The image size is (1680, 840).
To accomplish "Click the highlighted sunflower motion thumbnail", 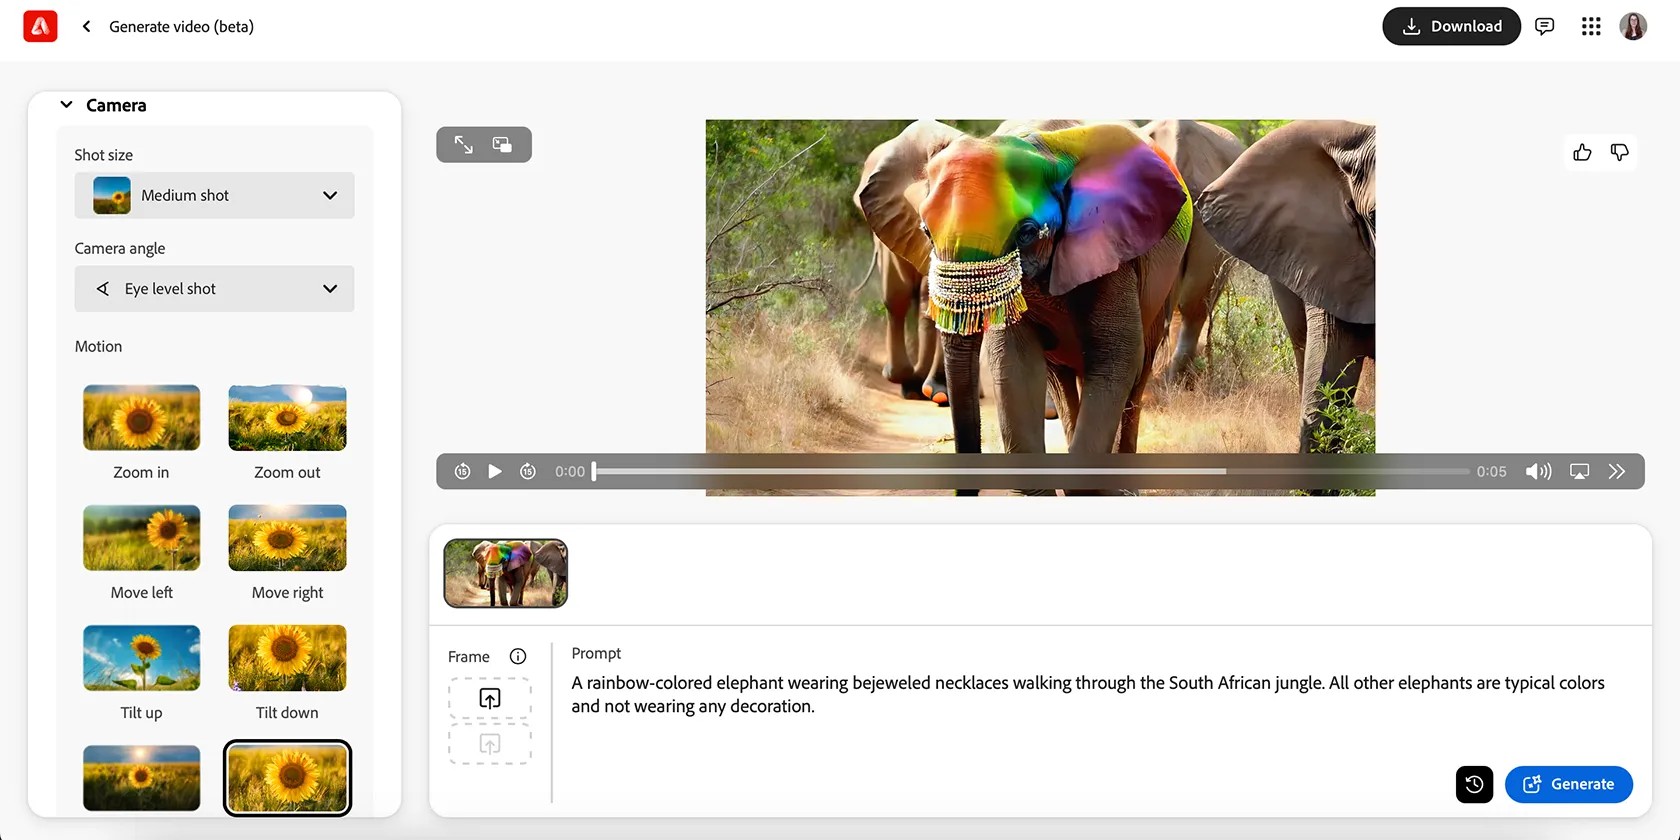I will 287,778.
